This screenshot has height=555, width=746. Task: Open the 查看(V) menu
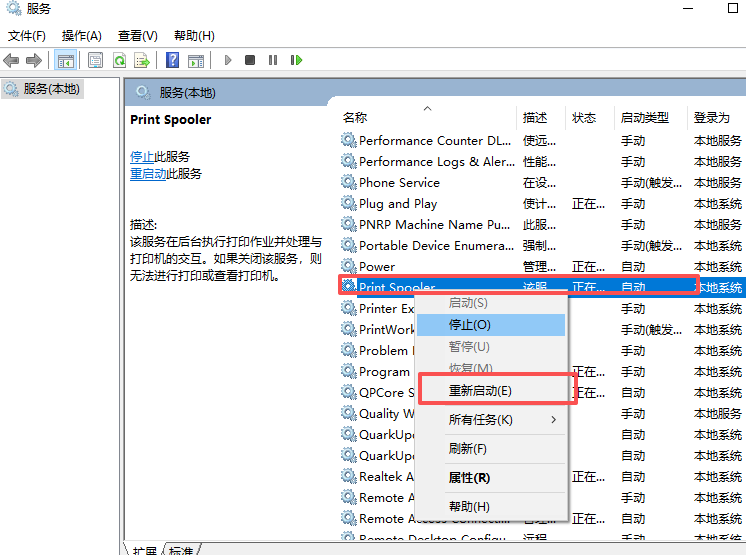(137, 36)
